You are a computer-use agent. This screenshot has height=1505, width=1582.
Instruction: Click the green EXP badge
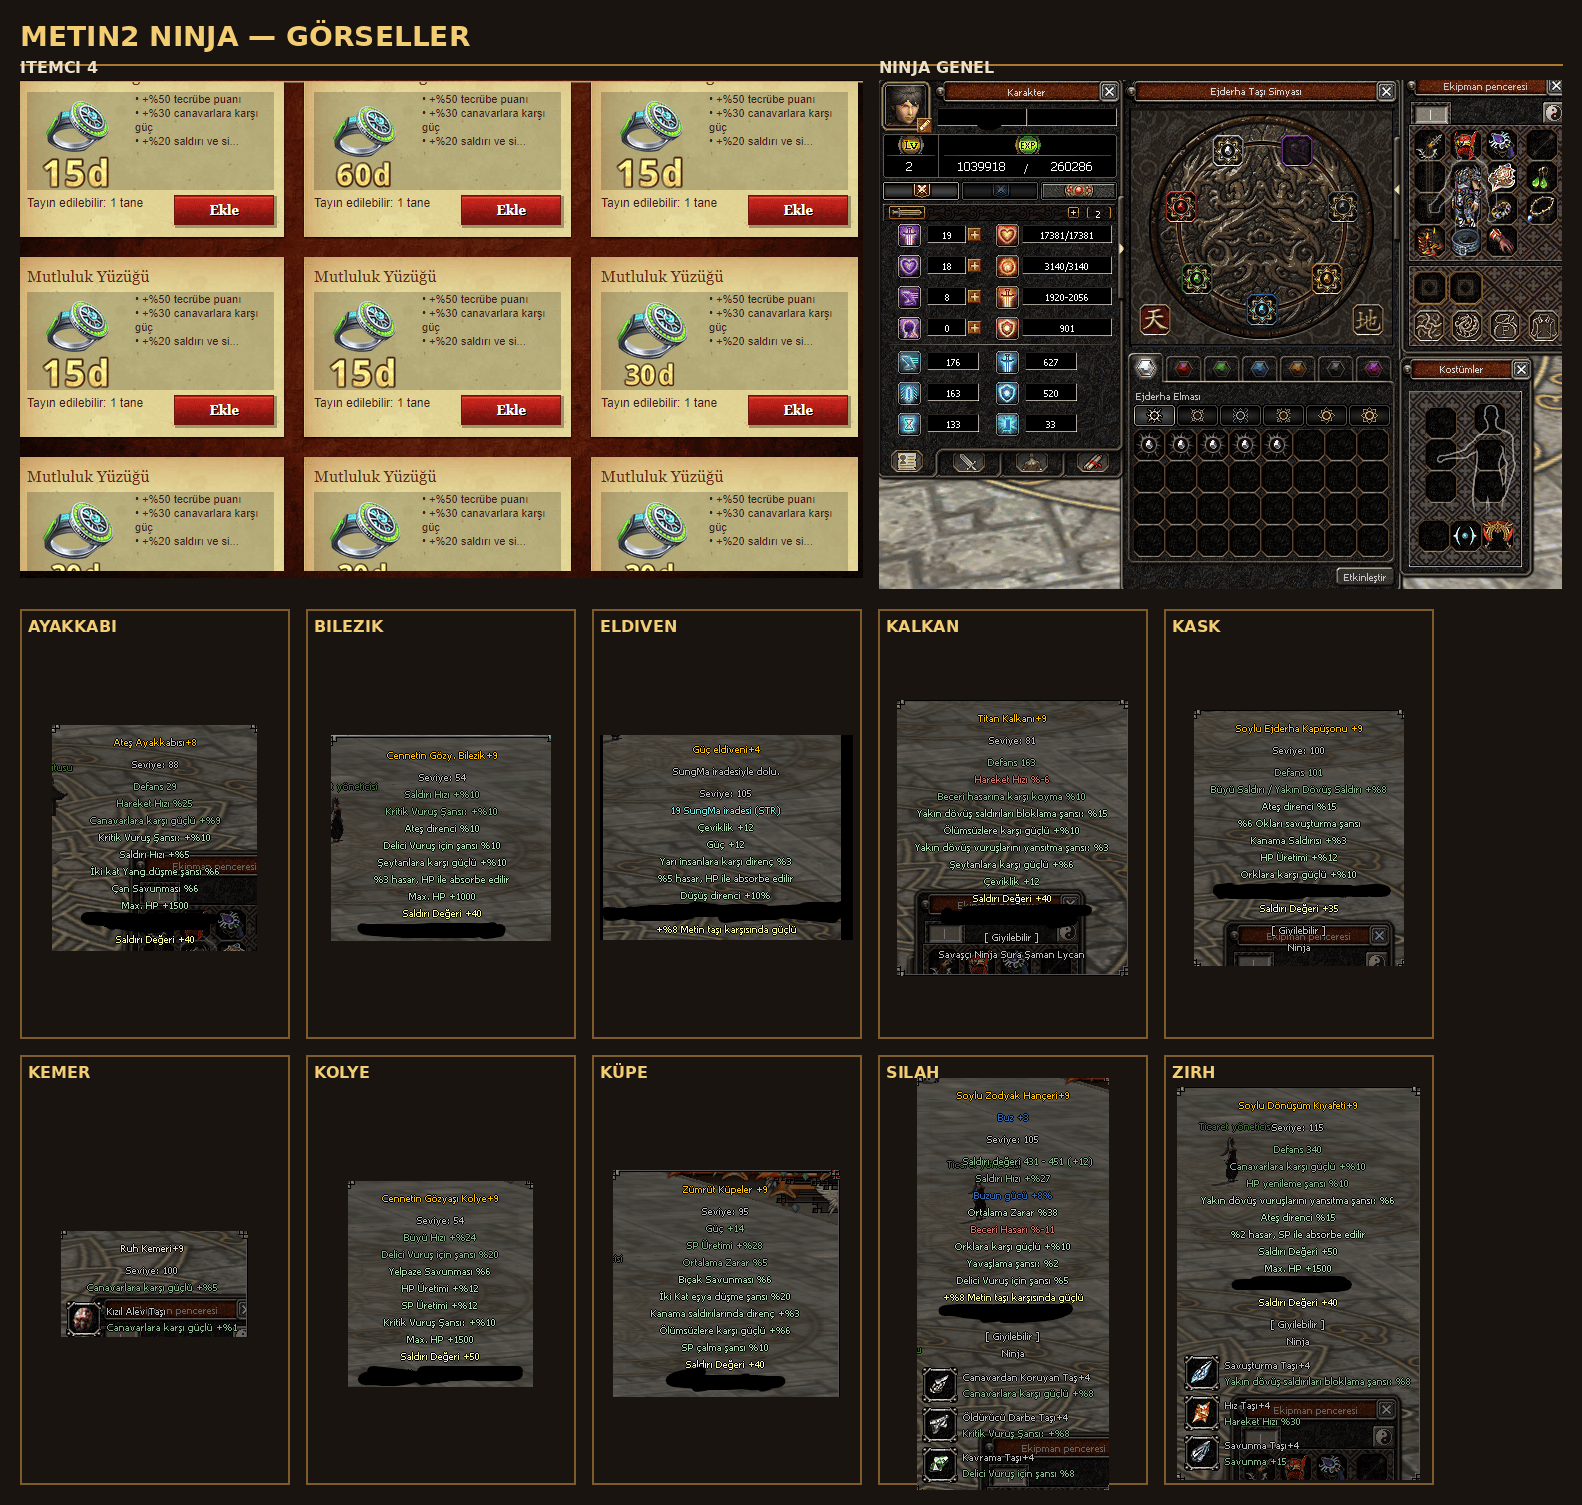[x=1028, y=145]
